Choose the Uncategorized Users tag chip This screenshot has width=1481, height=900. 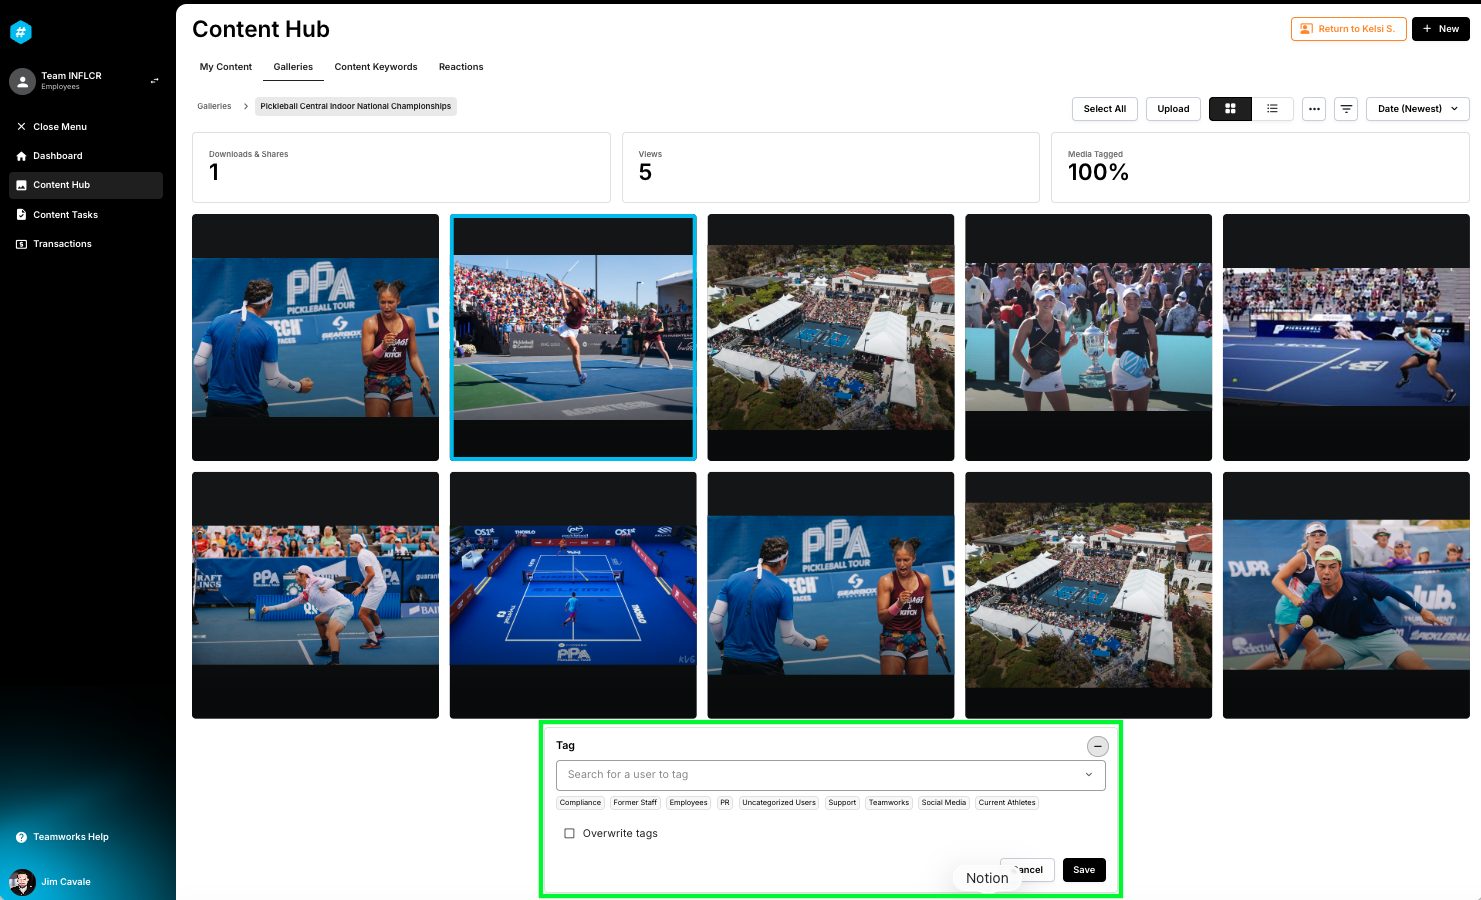[779, 803]
